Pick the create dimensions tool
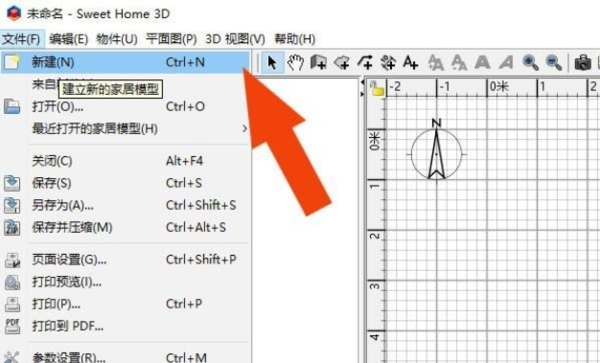This screenshot has width=600, height=363. tap(388, 62)
